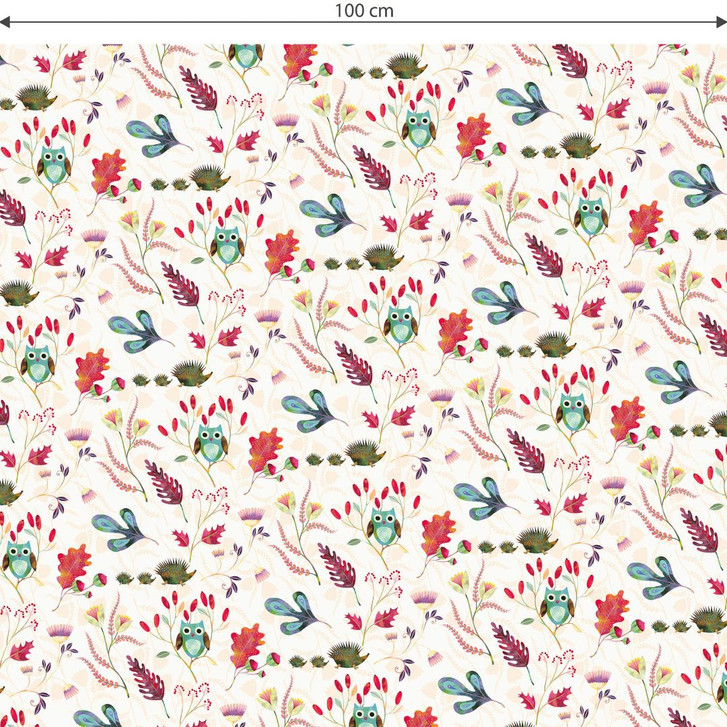Viewport: 727px width, 727px height.
Task: Click the owl closest to the image center
Action: click(400, 324)
